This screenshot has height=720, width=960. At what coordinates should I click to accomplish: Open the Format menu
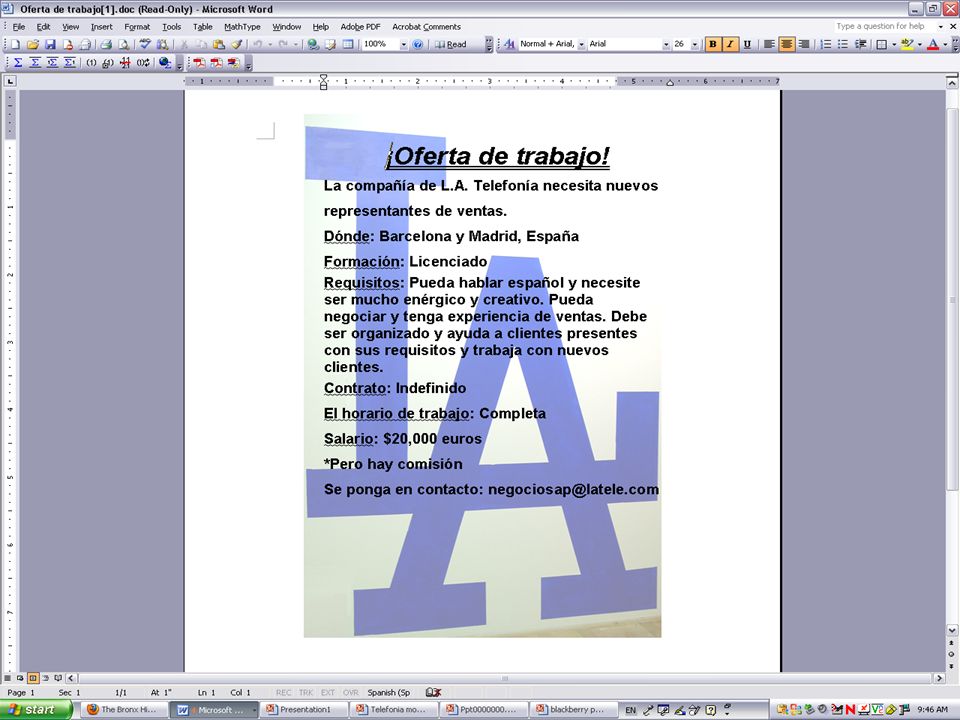coord(137,27)
